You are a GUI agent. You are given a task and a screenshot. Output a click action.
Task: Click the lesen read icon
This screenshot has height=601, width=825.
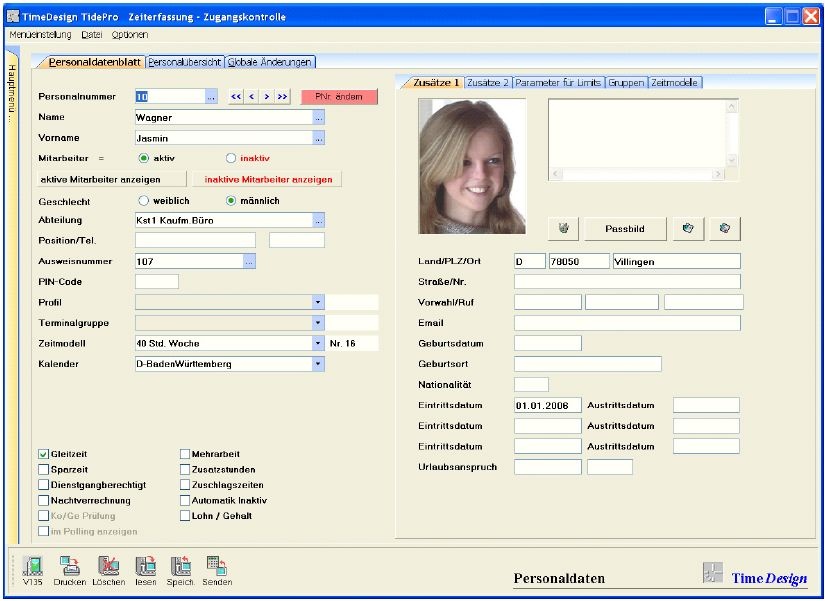(x=146, y=565)
